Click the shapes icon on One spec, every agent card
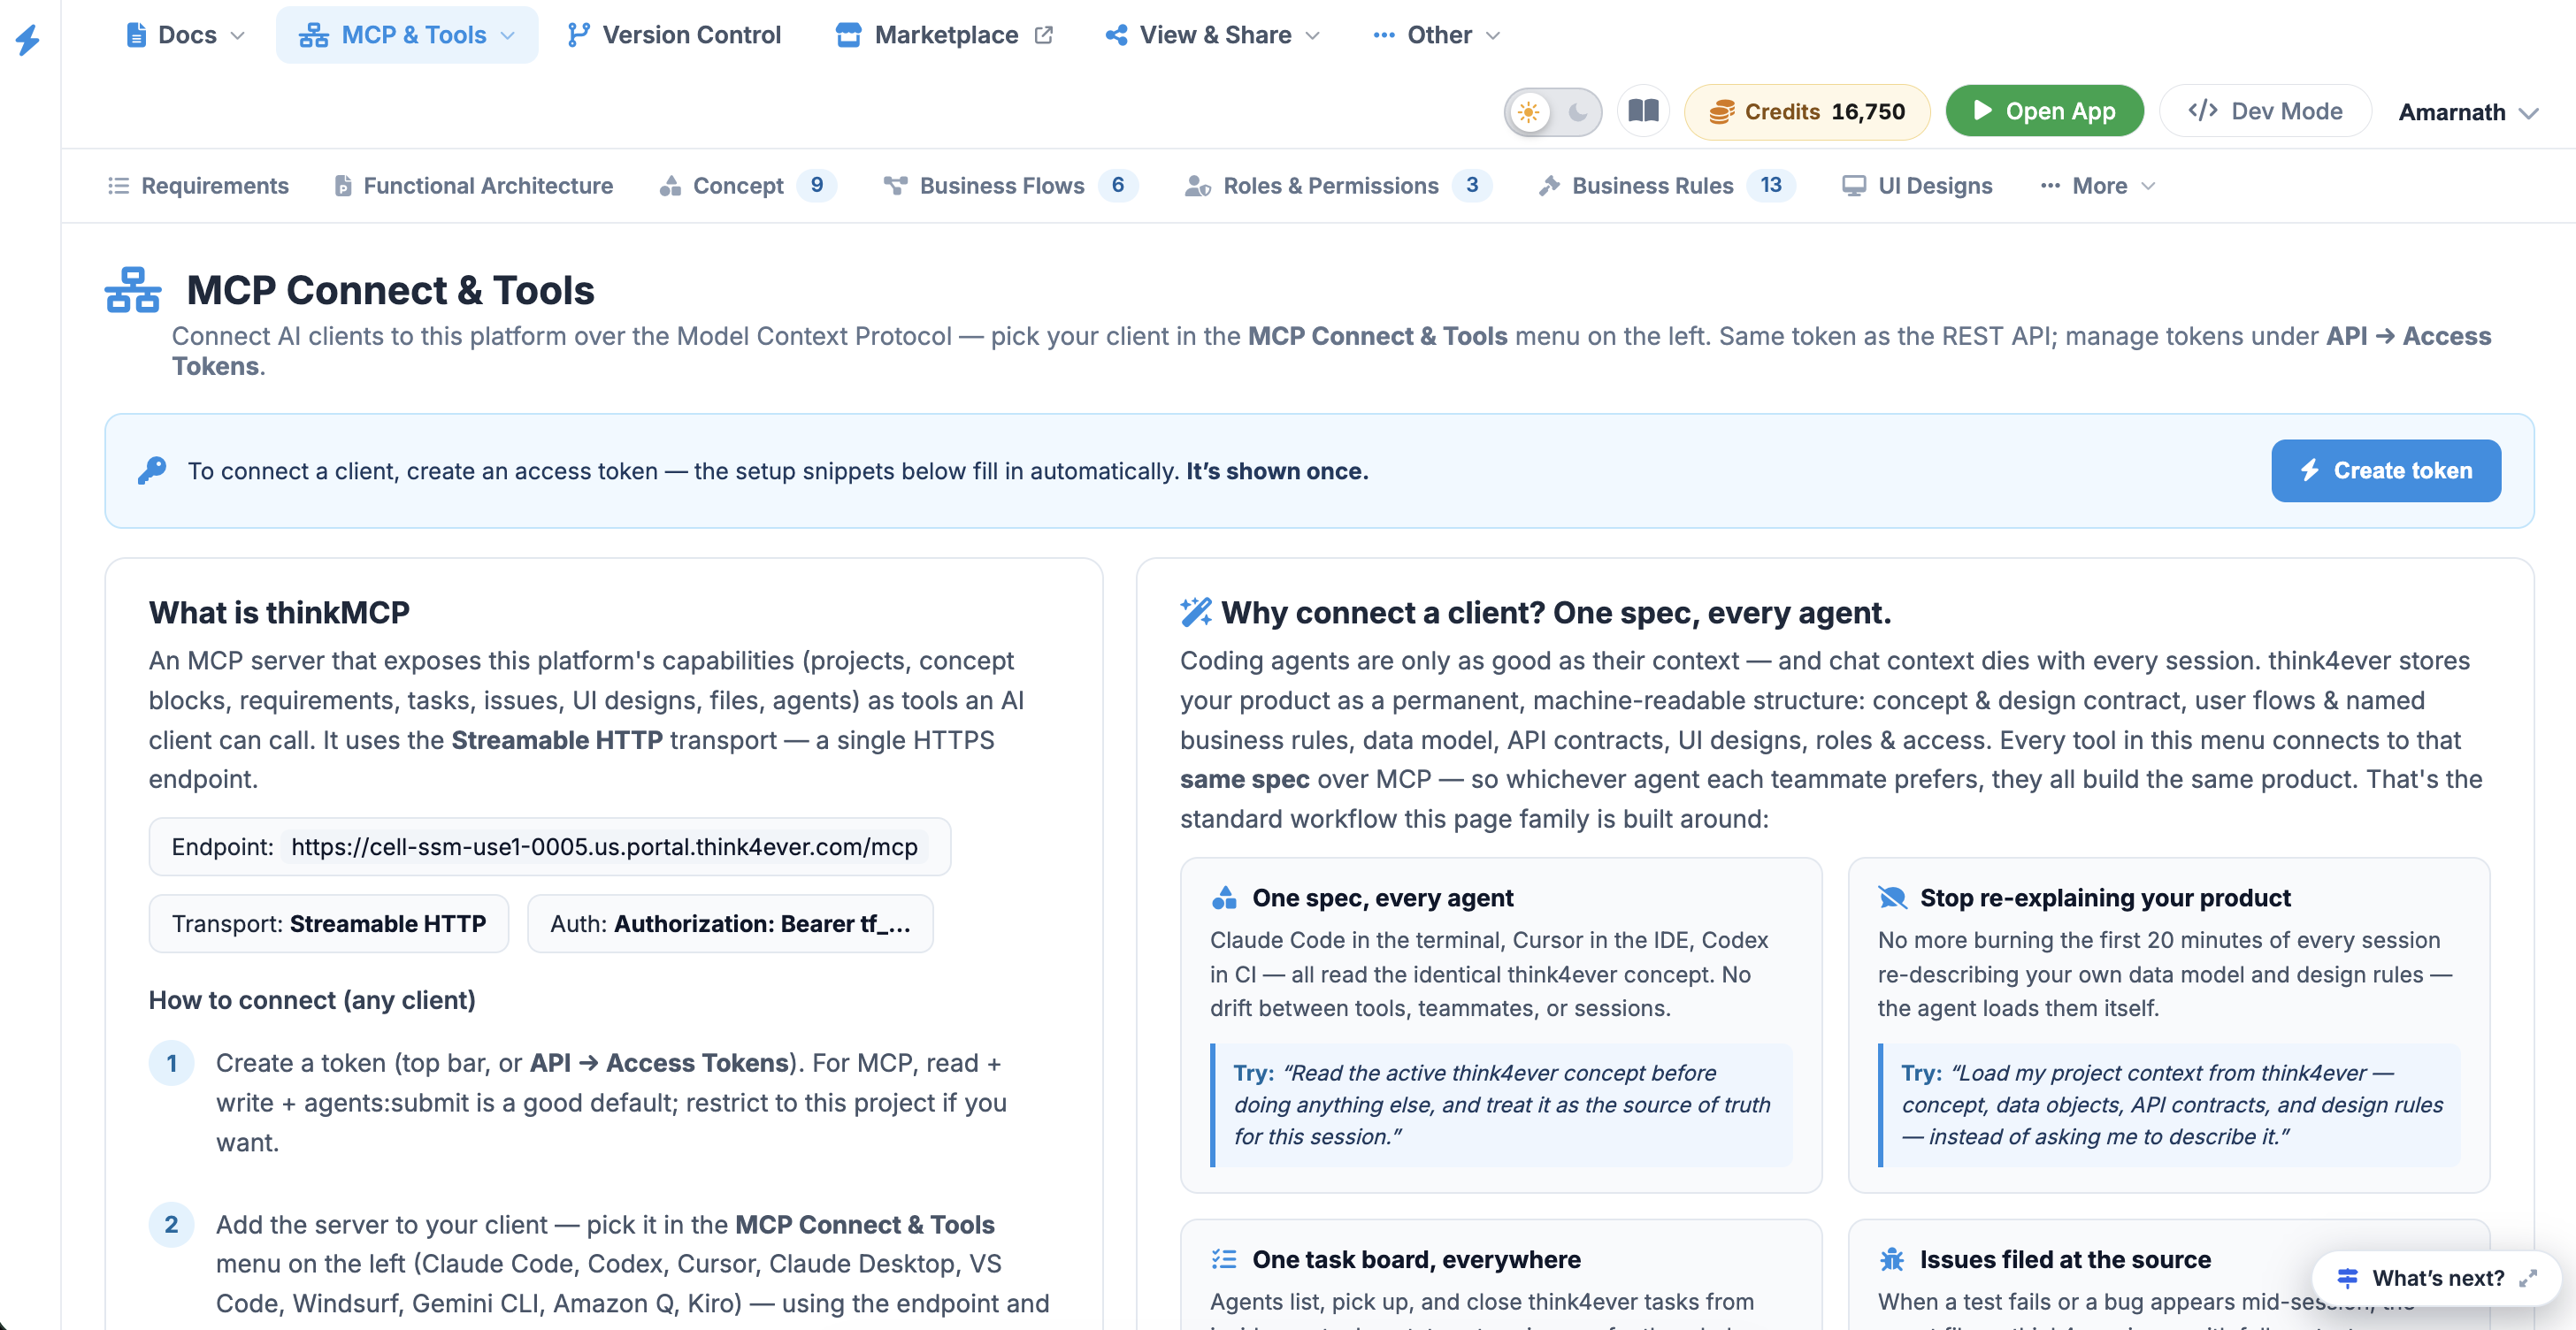Screen dimensions: 2576x1330 (1224, 898)
